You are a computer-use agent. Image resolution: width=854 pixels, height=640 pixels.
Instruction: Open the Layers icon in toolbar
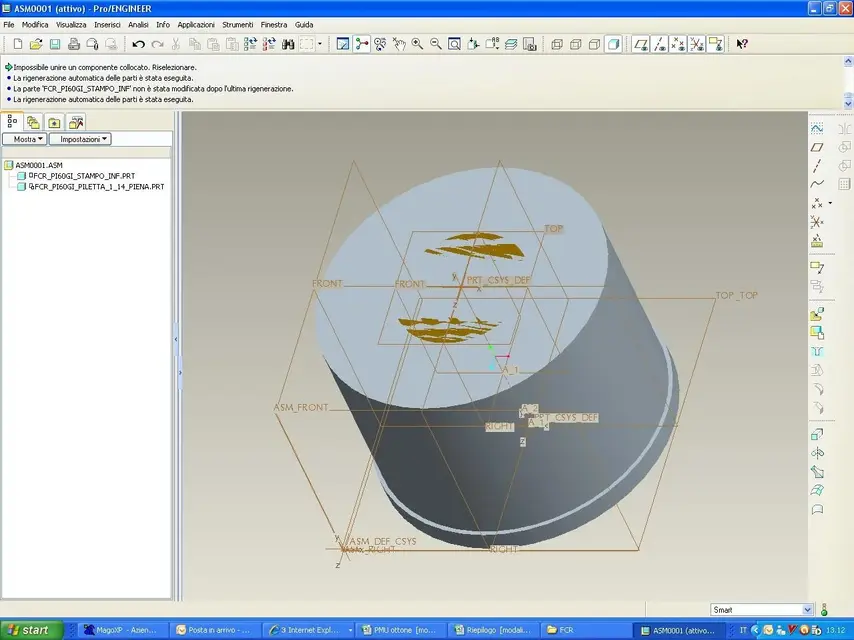coord(511,44)
